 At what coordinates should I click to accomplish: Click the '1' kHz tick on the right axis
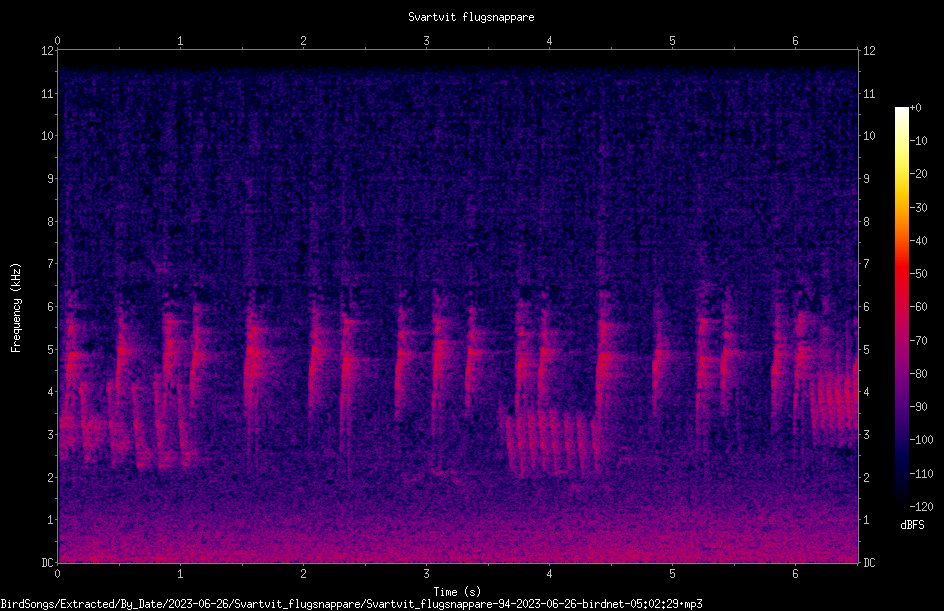pyautogui.click(x=866, y=520)
